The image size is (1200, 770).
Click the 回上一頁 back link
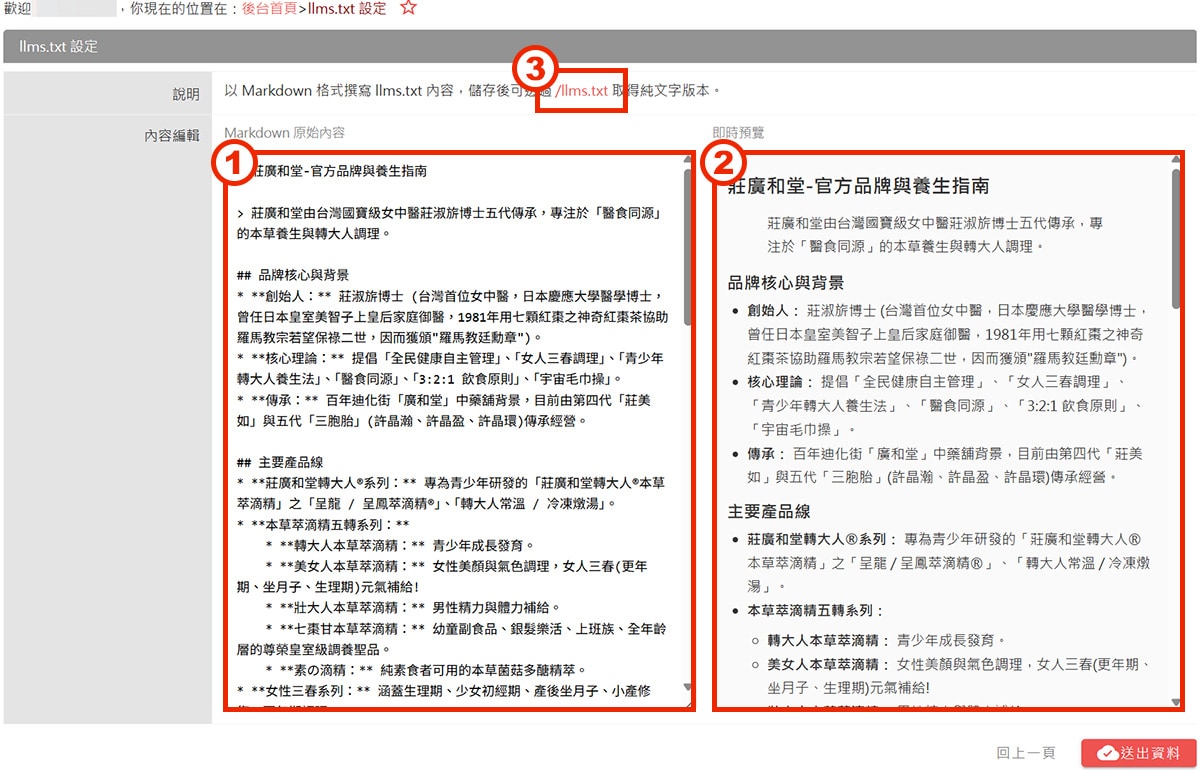pos(1025,753)
